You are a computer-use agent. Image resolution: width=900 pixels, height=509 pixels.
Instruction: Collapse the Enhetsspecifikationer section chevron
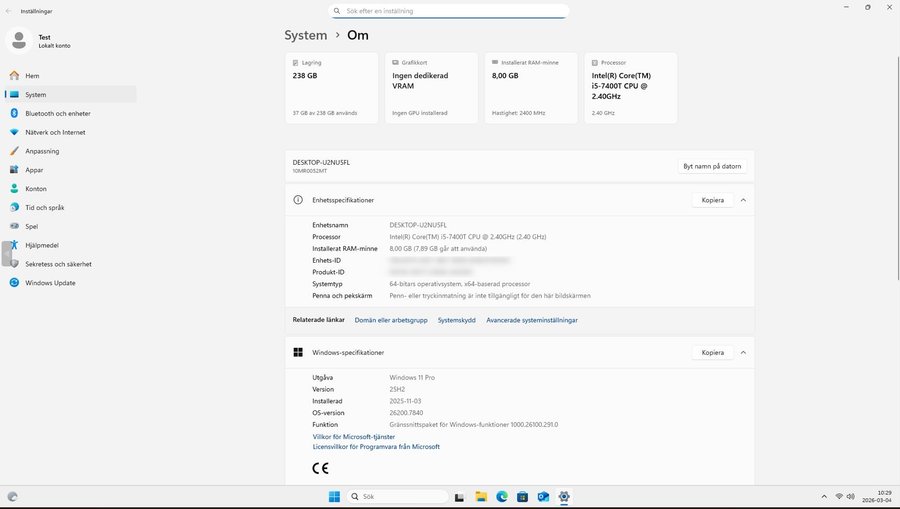click(x=743, y=200)
